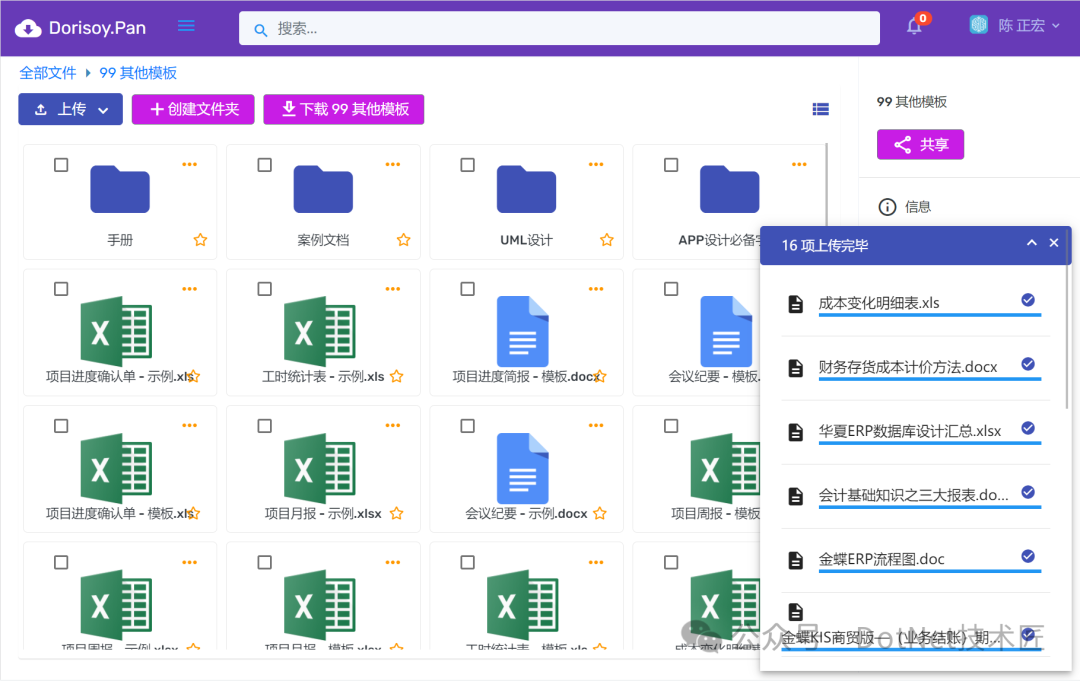This screenshot has width=1080, height=681.
Task: Open the 手册 folder icon
Action: [x=120, y=189]
